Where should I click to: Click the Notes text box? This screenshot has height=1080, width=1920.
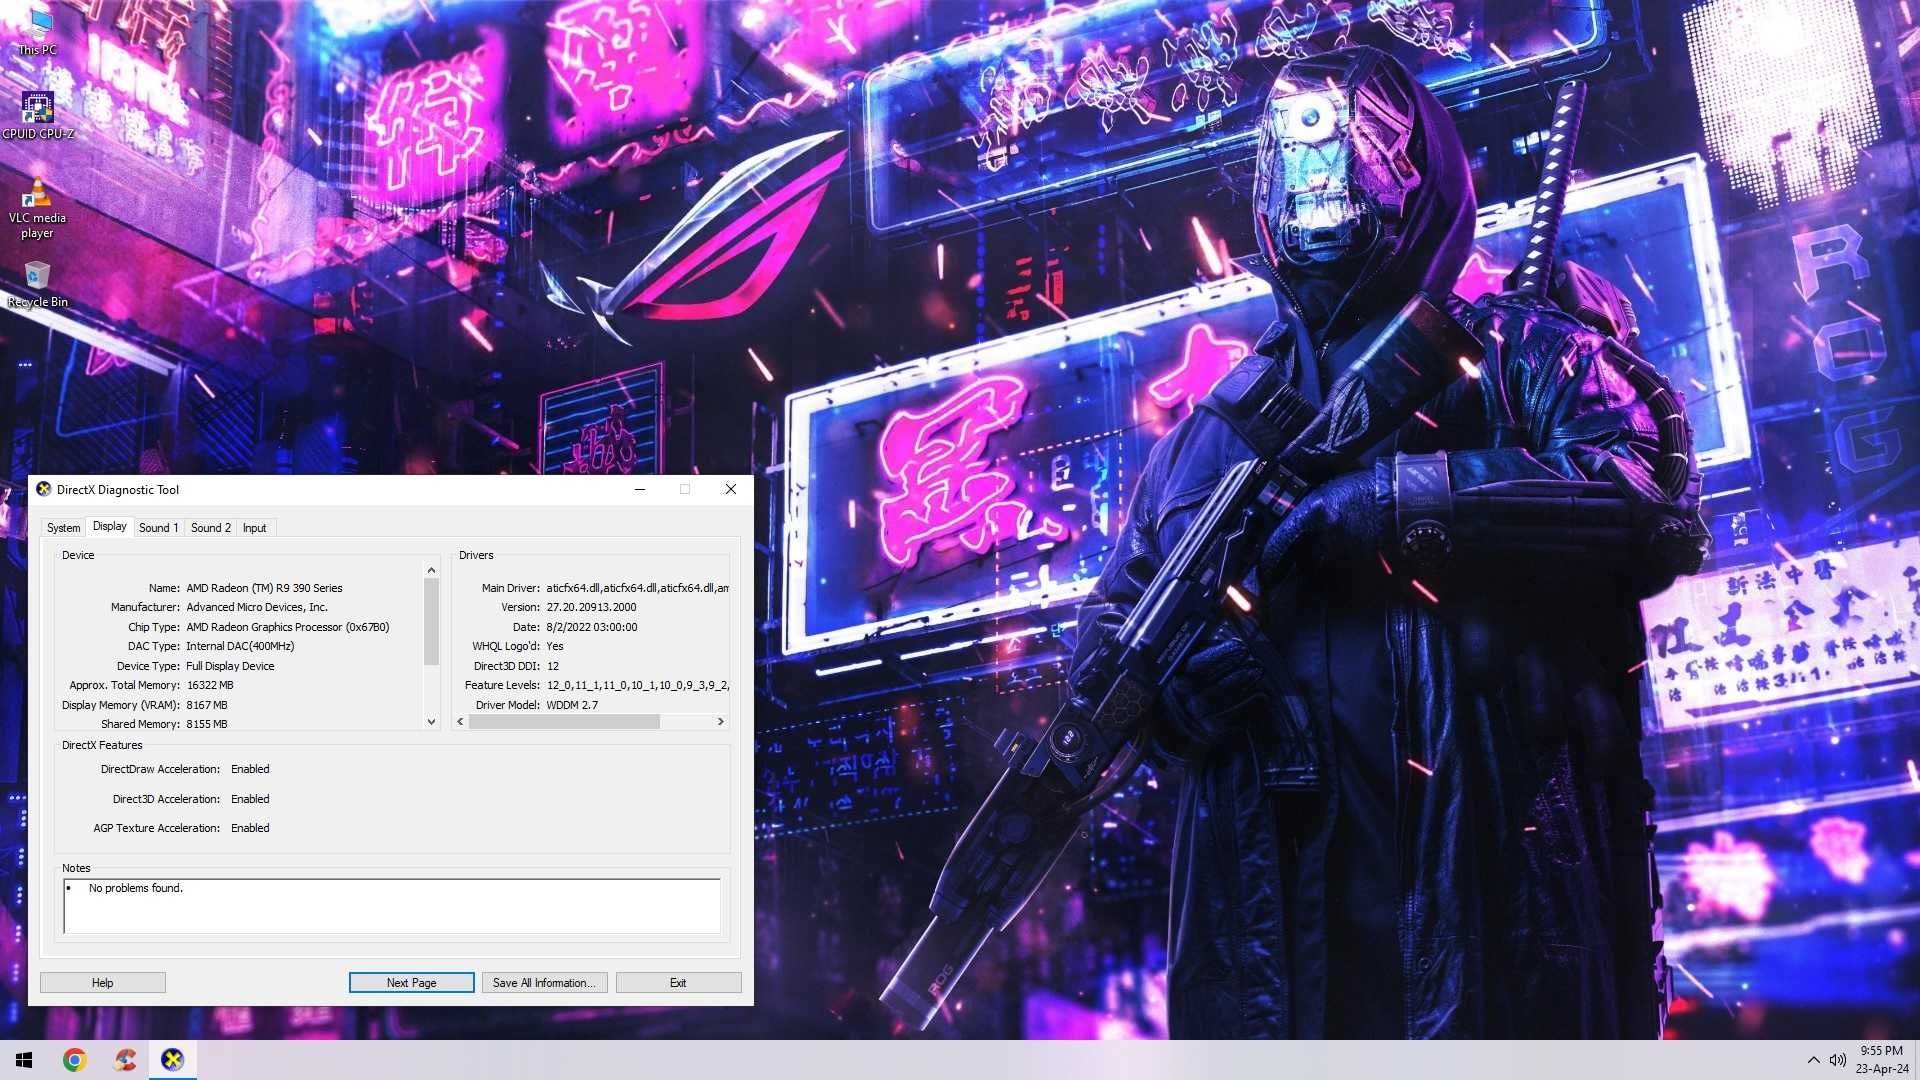pos(392,906)
